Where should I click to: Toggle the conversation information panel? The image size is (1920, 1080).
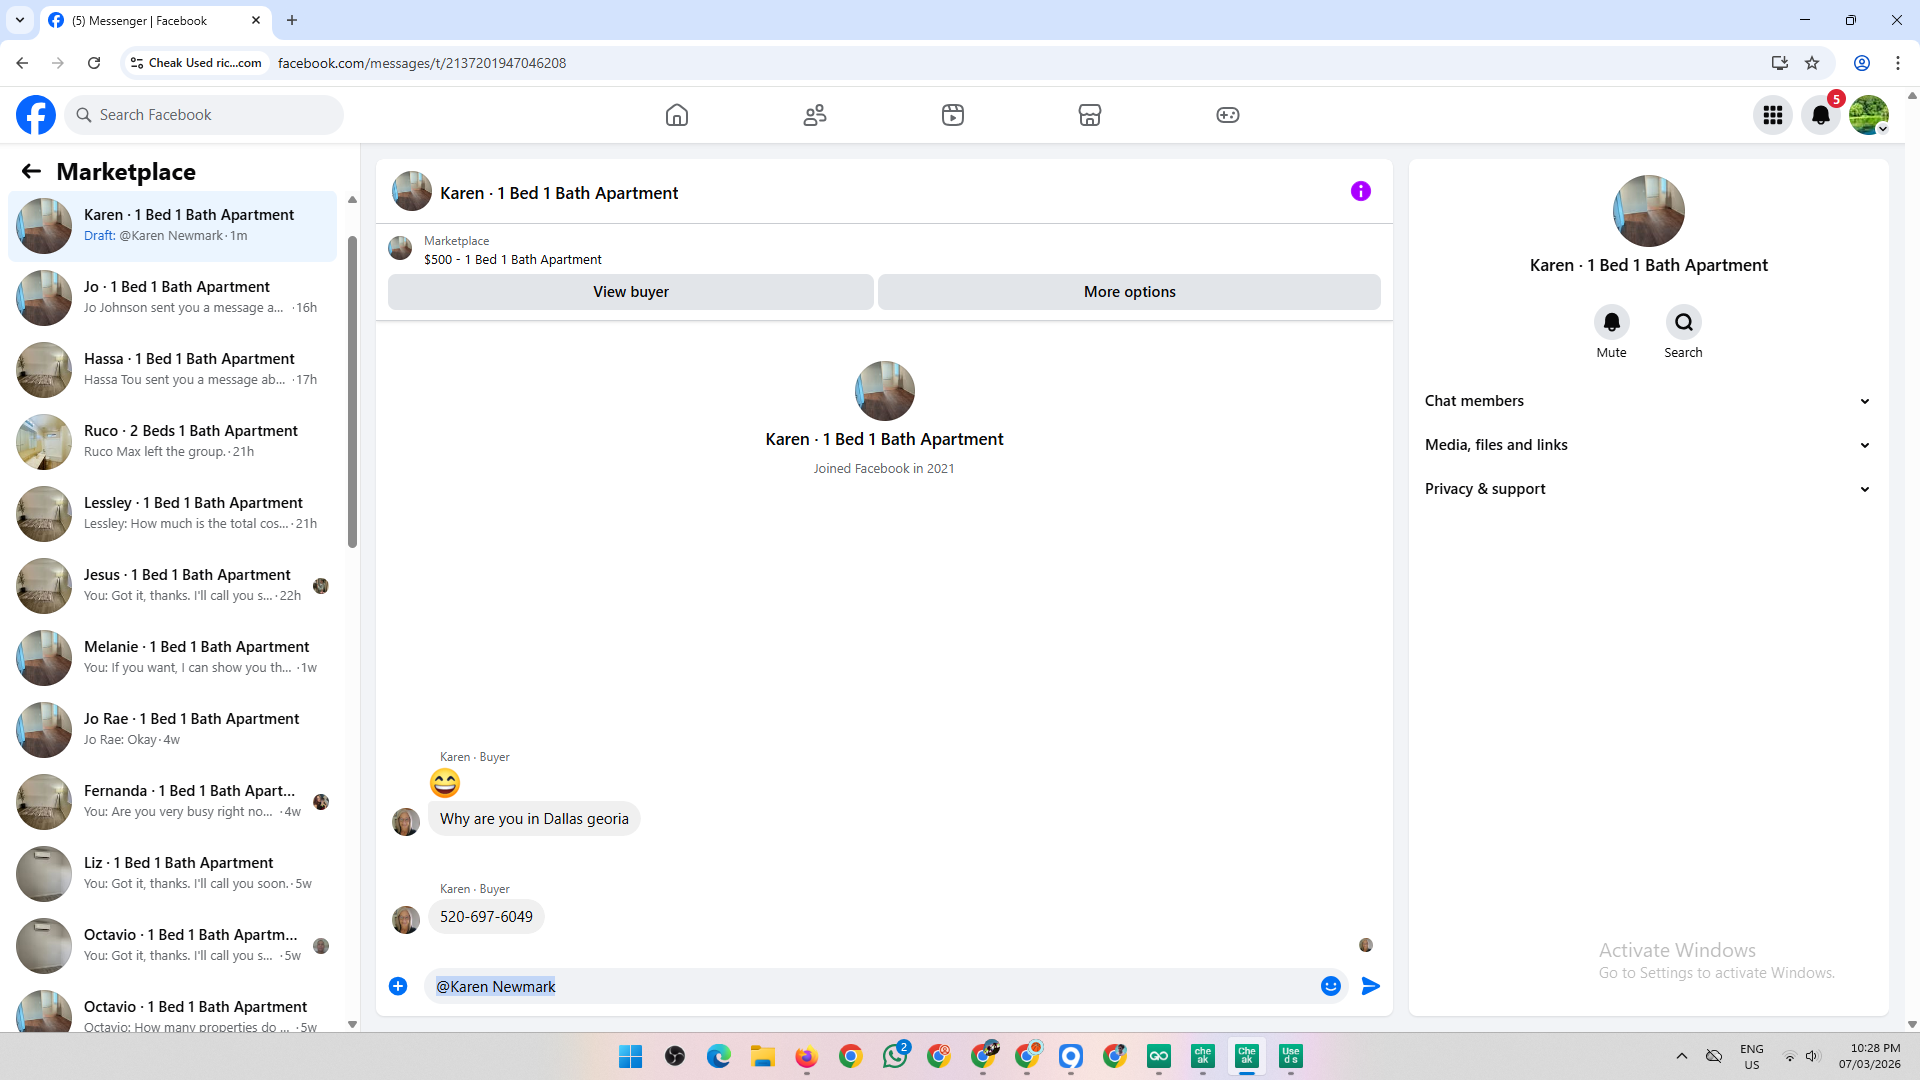(1361, 191)
